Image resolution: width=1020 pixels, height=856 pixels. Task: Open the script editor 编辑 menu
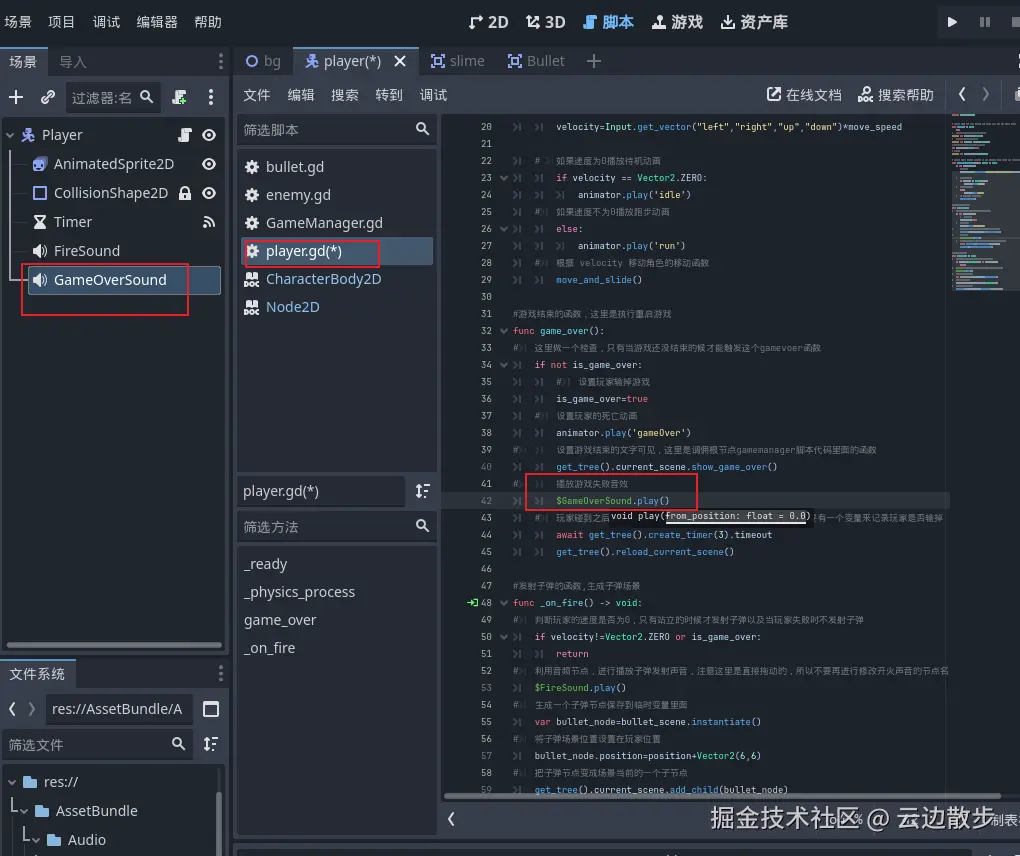[301, 96]
